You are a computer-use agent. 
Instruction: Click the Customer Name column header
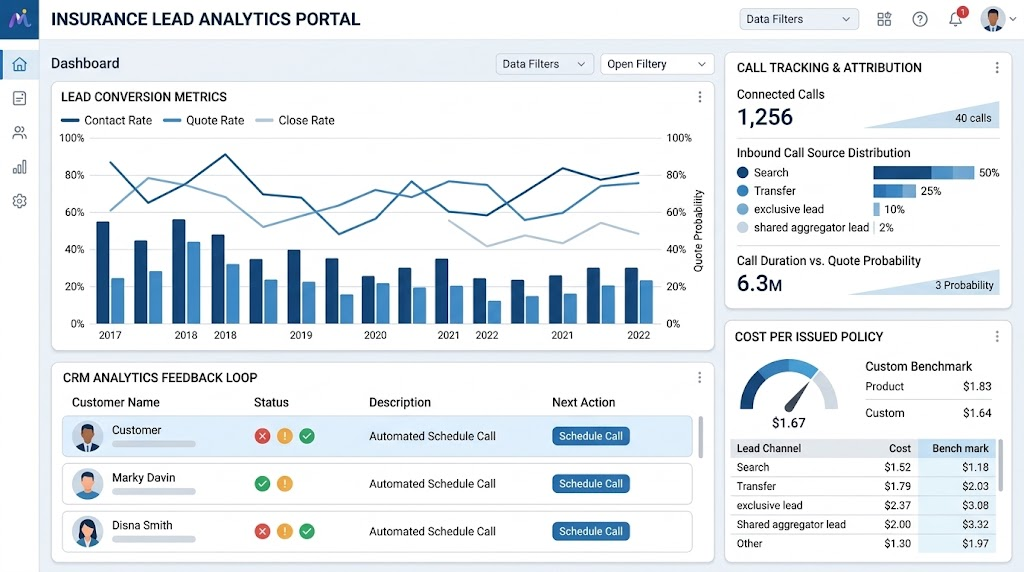(116, 402)
